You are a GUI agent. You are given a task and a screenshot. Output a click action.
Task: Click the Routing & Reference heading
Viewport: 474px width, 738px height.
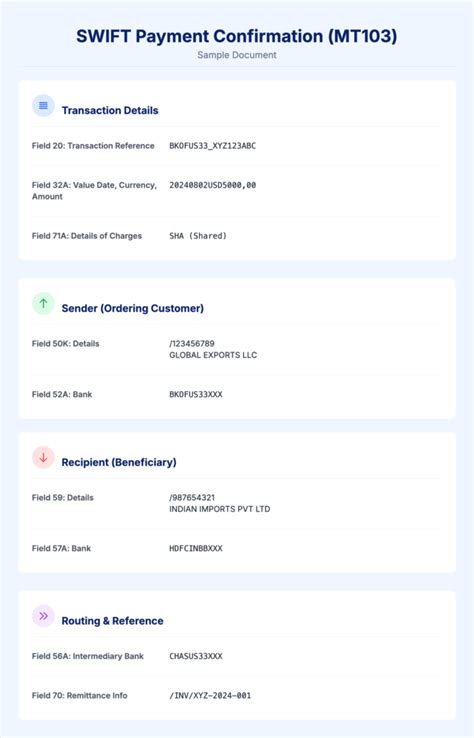coord(112,621)
